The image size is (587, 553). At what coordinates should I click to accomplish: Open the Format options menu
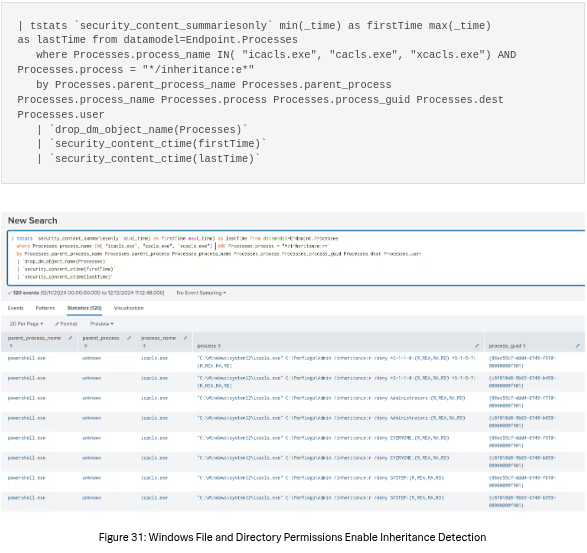(x=66, y=323)
